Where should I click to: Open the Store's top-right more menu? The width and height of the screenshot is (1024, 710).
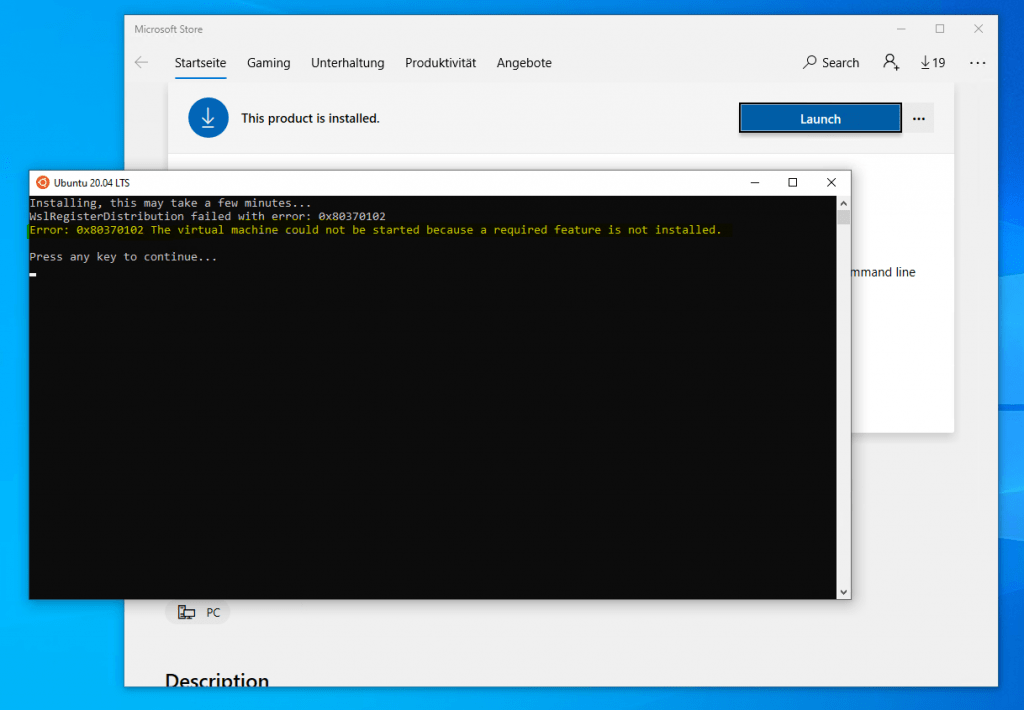tap(978, 63)
